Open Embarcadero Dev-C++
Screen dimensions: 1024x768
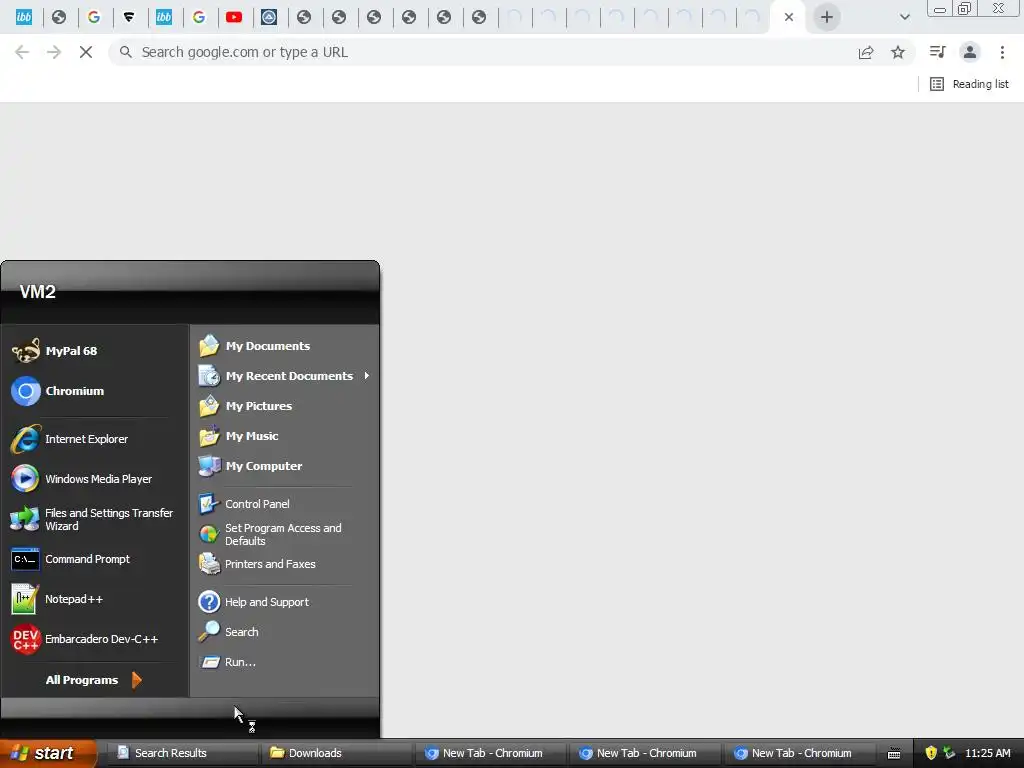[94, 639]
